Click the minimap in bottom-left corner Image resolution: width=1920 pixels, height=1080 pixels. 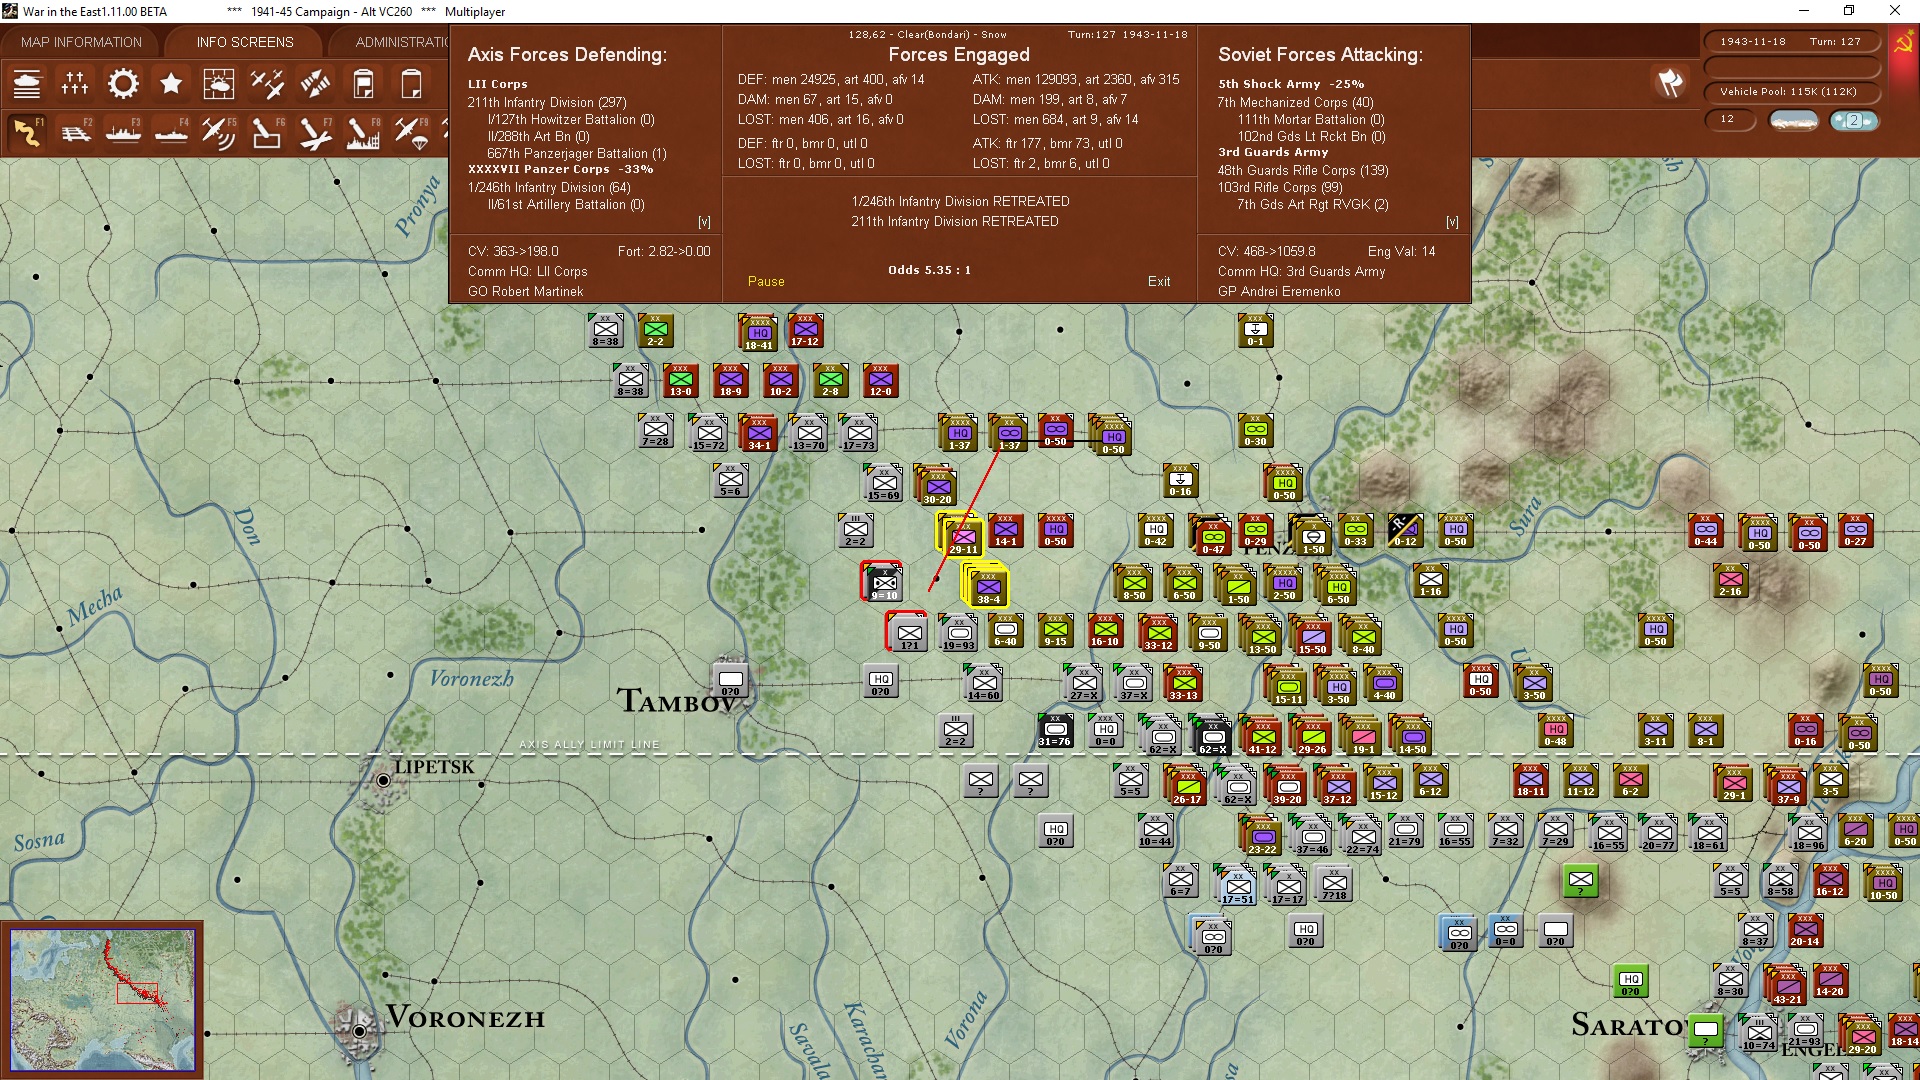click(x=102, y=999)
